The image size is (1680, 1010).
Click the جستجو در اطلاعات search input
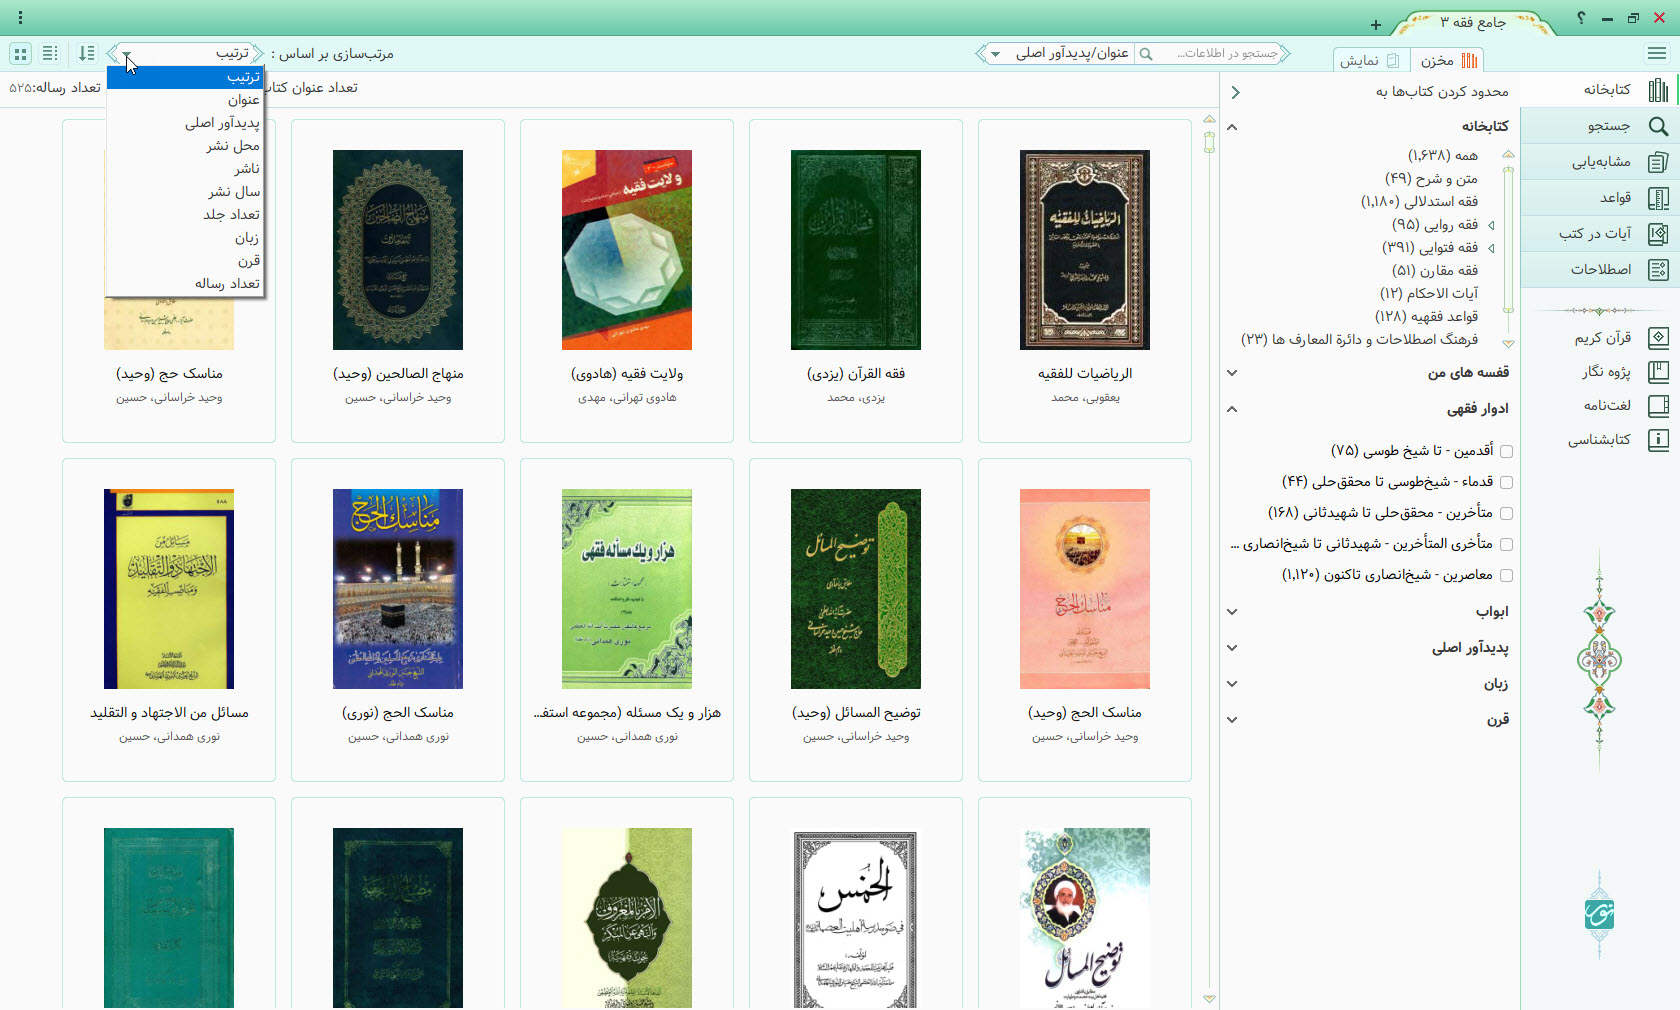pyautogui.click(x=1219, y=54)
